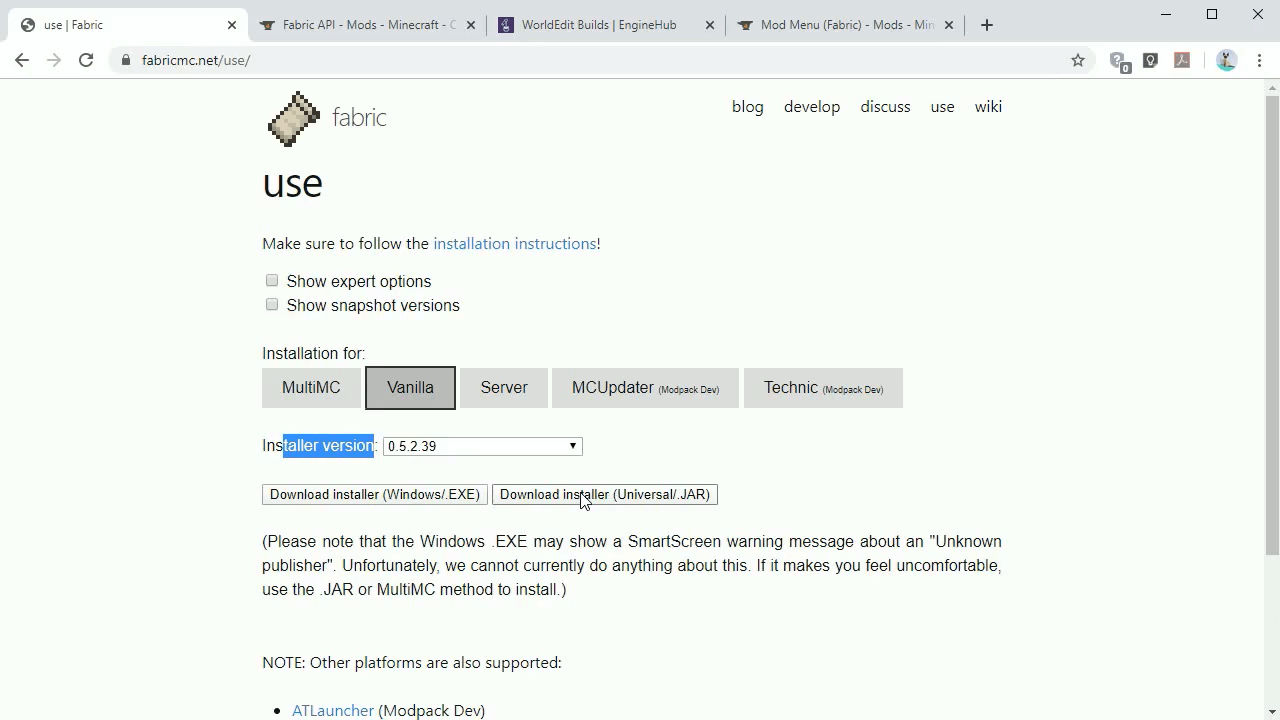The width and height of the screenshot is (1280, 720).
Task: Open the Chrome three-dot menu
Action: 1259,60
